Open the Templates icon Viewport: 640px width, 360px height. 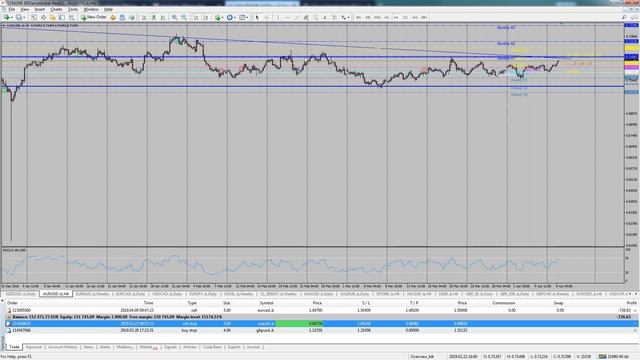pos(242,18)
